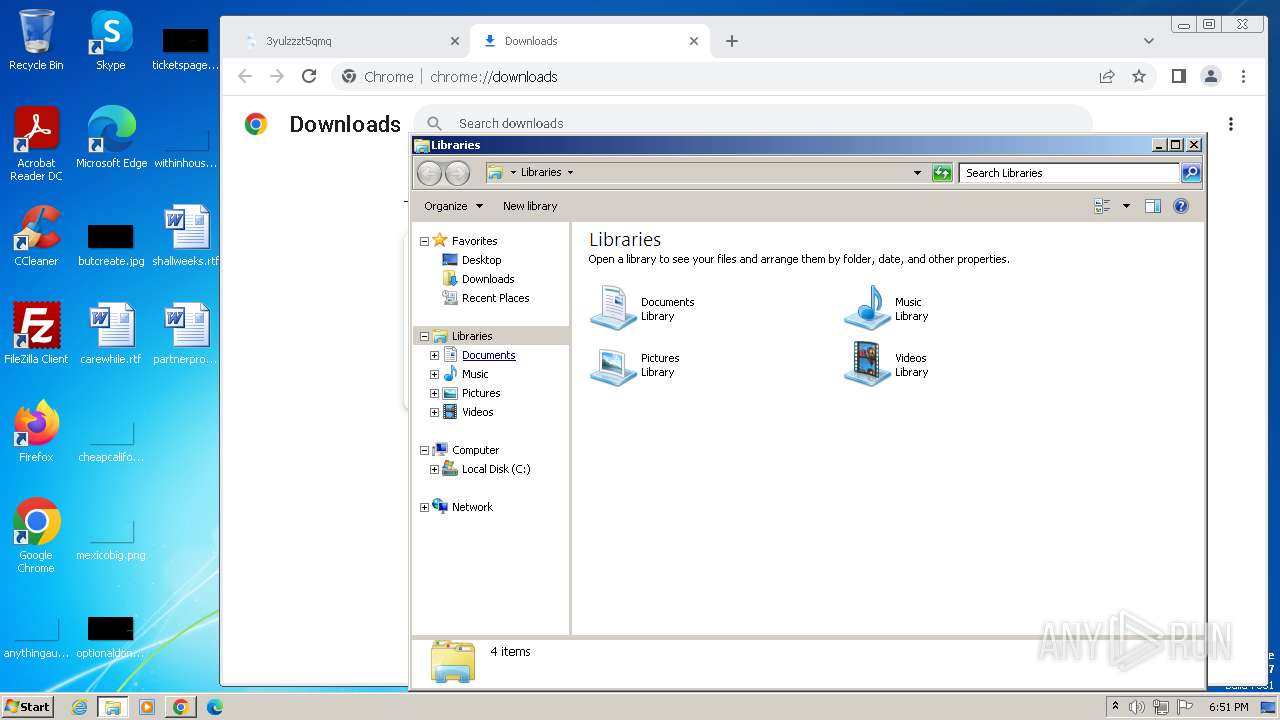Click the change view icon in Explorer toolbar
Viewport: 1280px width, 720px height.
click(1102, 206)
